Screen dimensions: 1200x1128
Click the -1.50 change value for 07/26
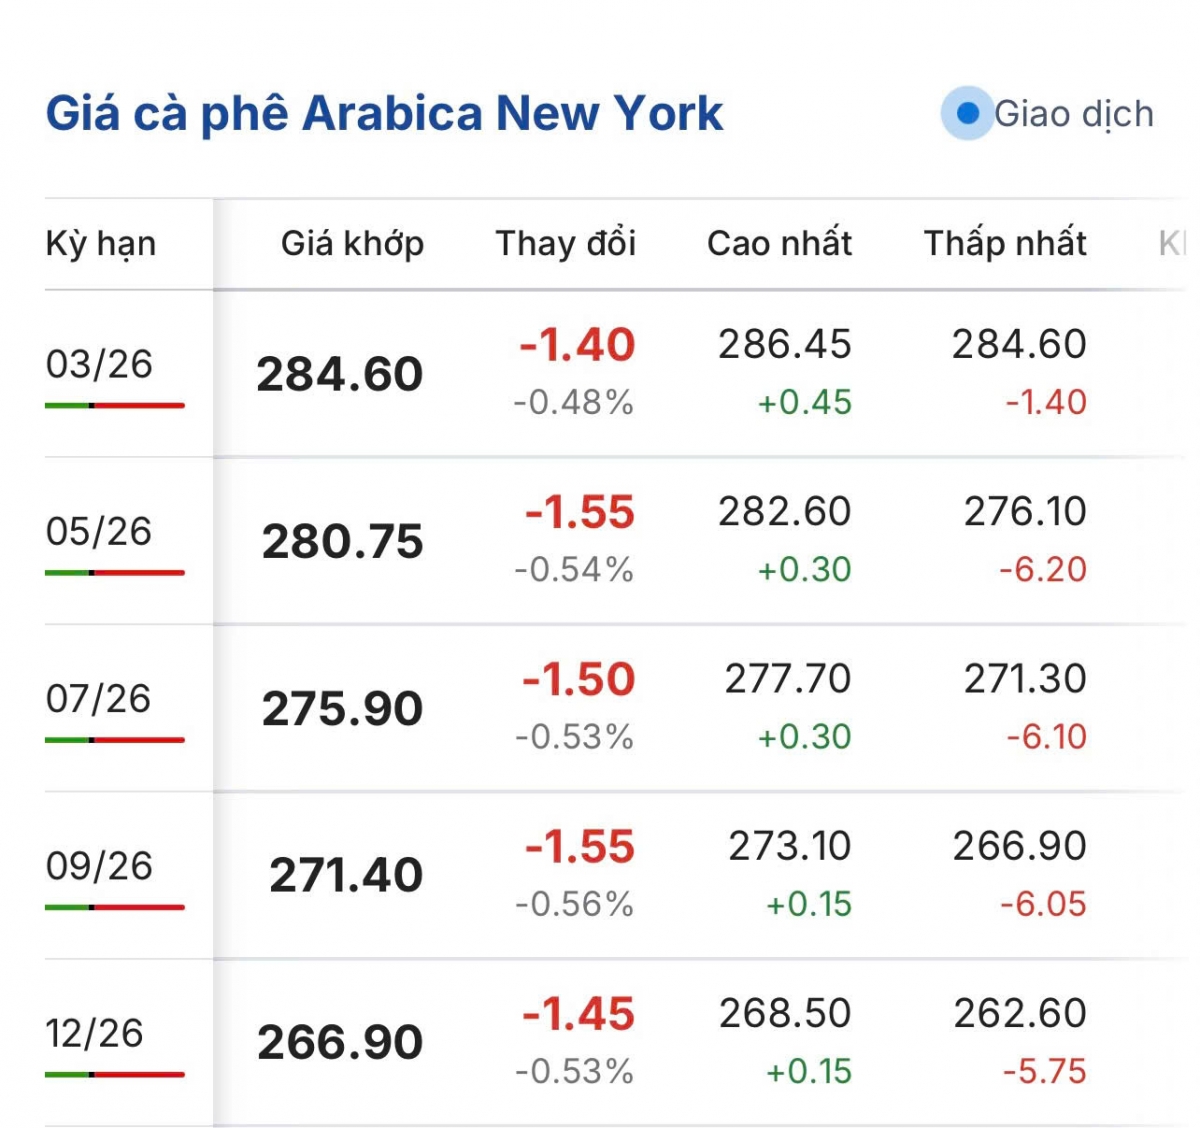point(579,680)
